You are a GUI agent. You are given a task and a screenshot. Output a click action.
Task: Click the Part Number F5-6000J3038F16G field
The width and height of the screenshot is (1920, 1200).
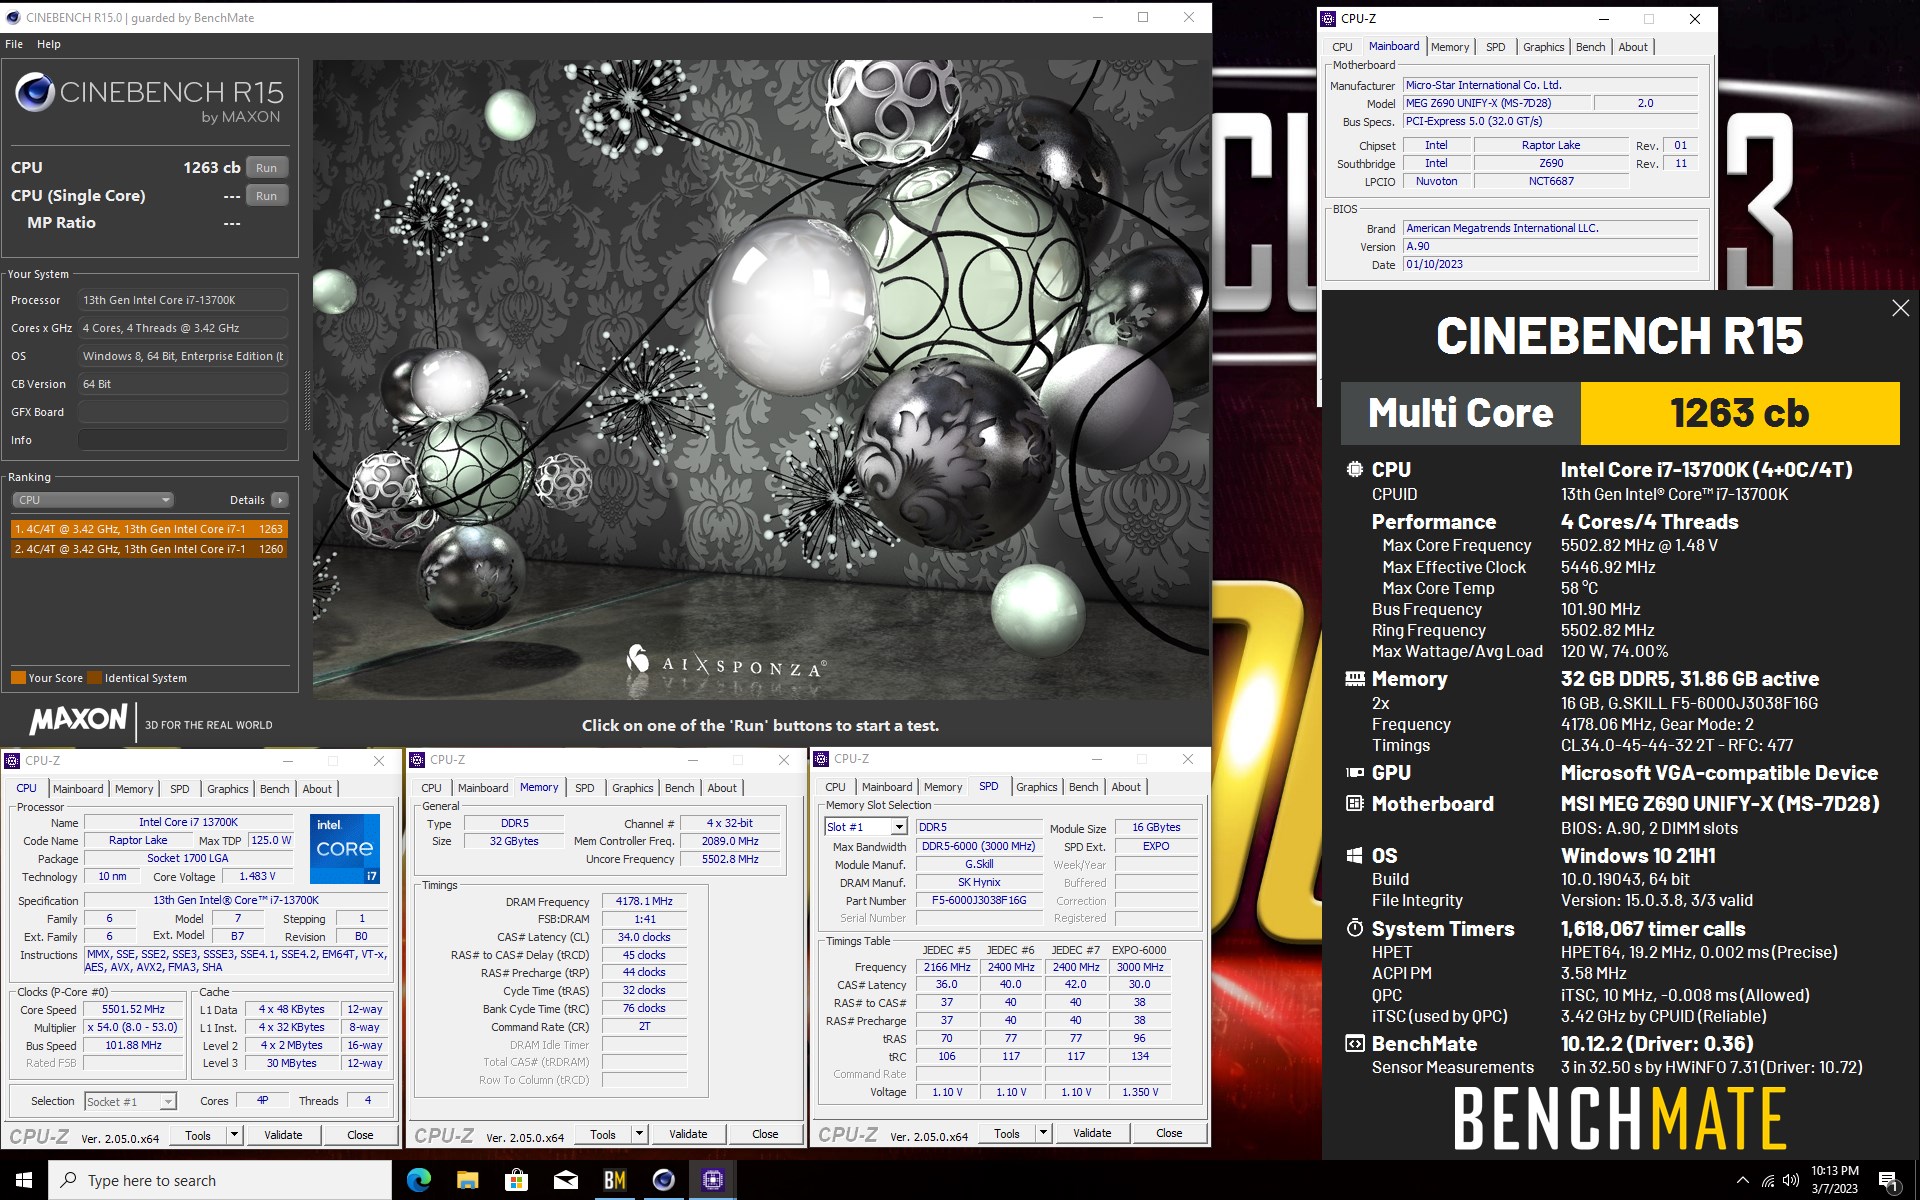979,900
